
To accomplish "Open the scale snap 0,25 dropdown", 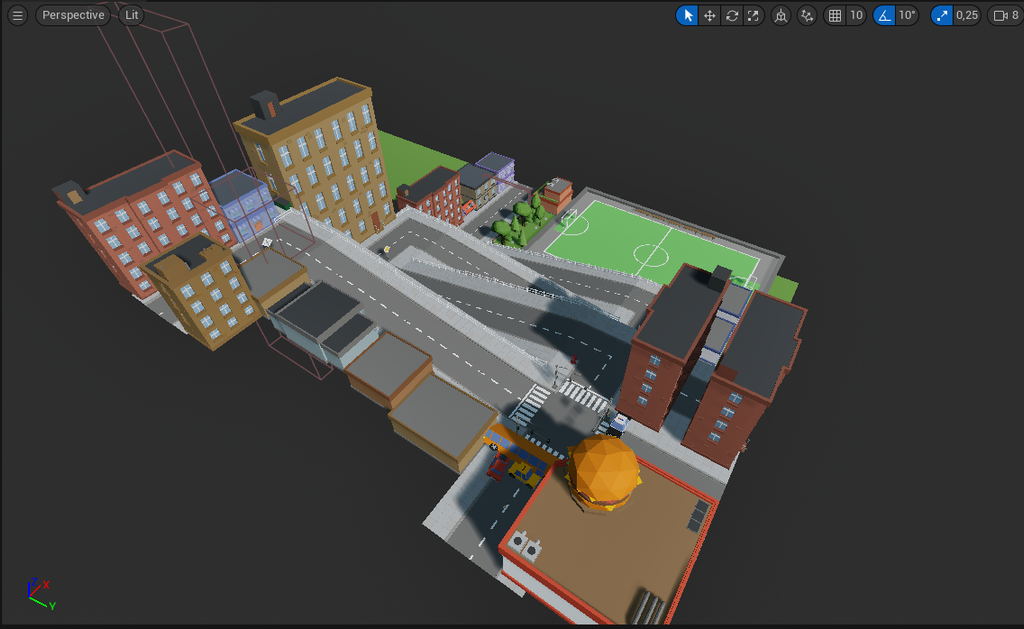I will click(x=967, y=15).
